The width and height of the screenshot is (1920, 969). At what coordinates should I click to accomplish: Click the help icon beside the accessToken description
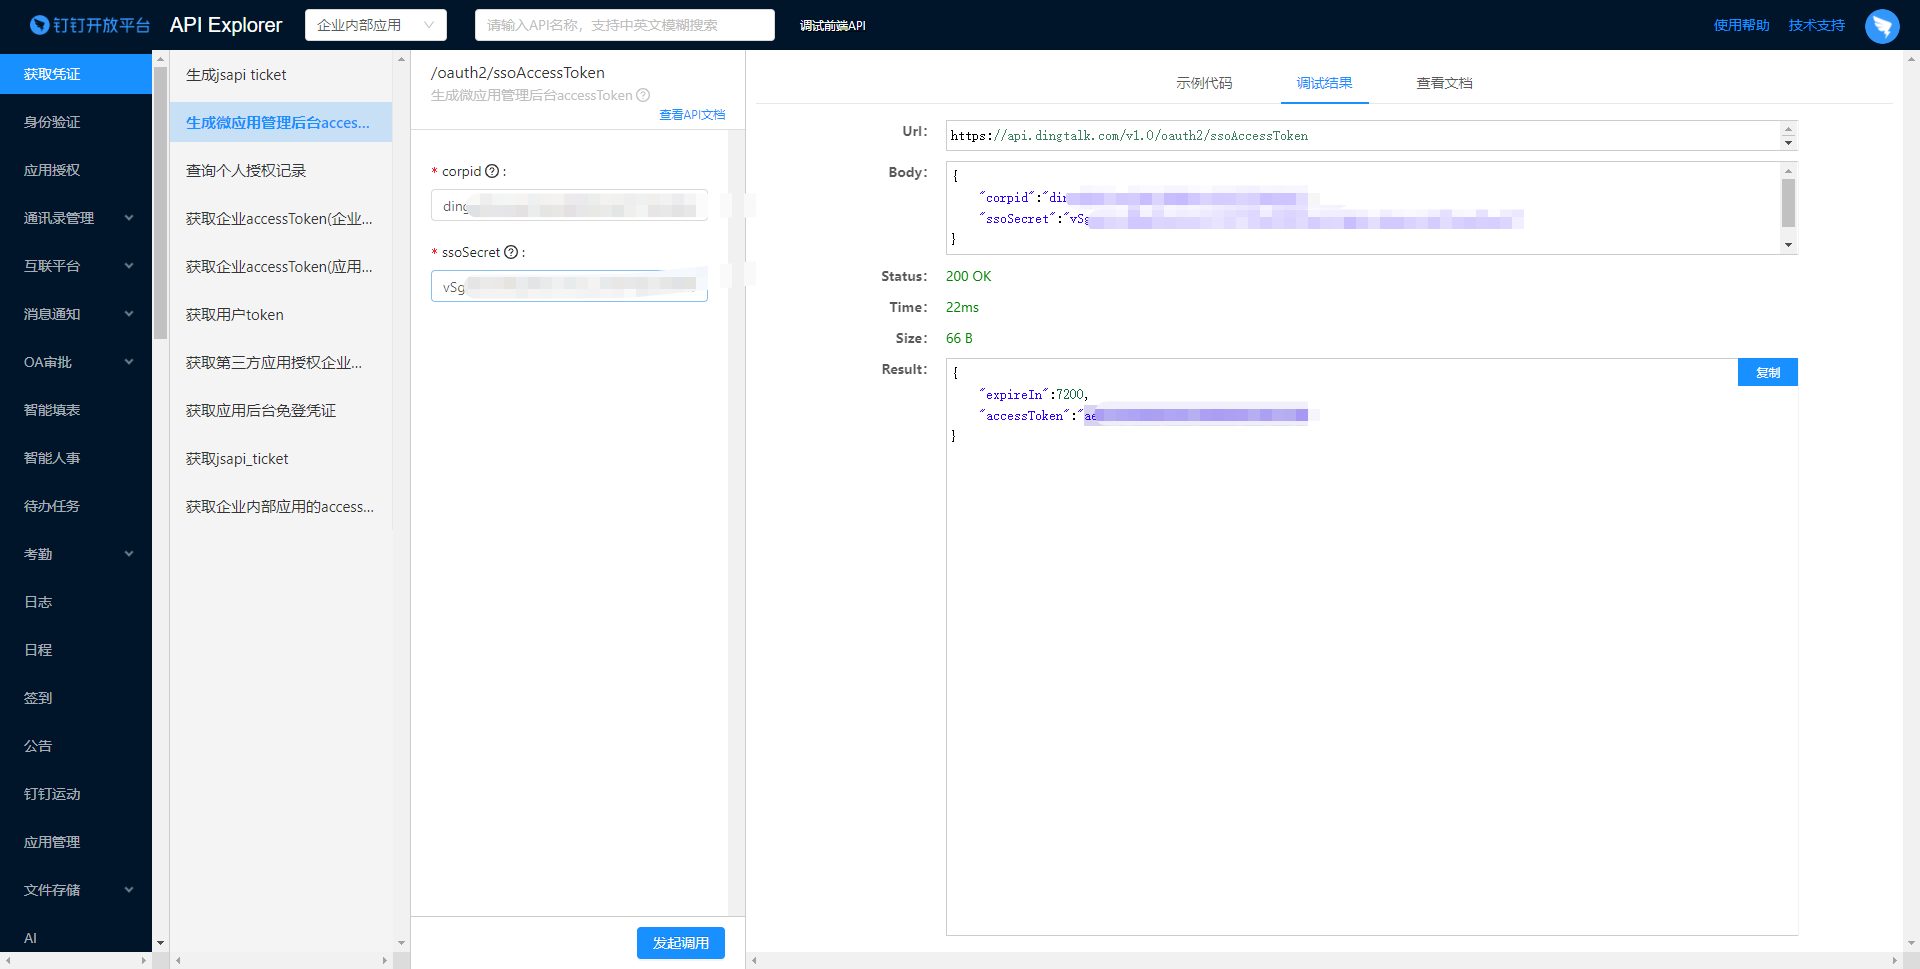[643, 95]
